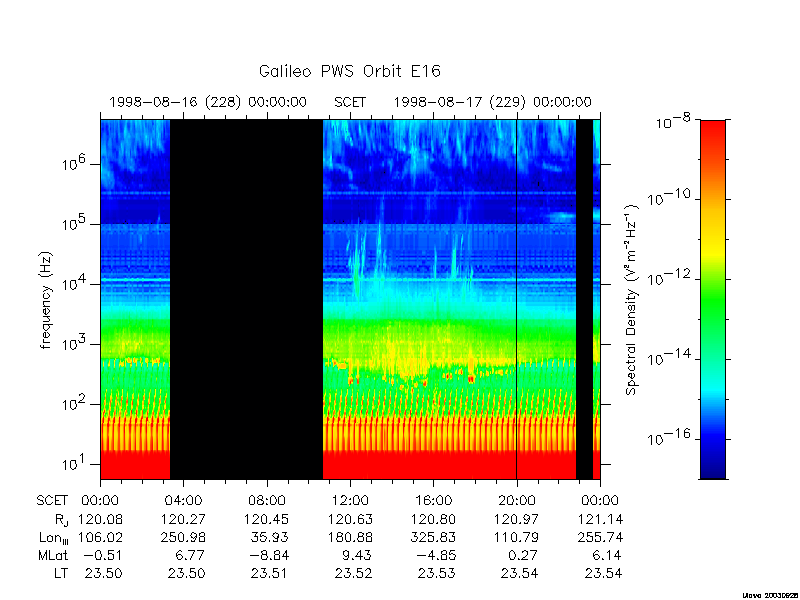
Task: Click the longitude value 106.02
Action: coord(100,537)
